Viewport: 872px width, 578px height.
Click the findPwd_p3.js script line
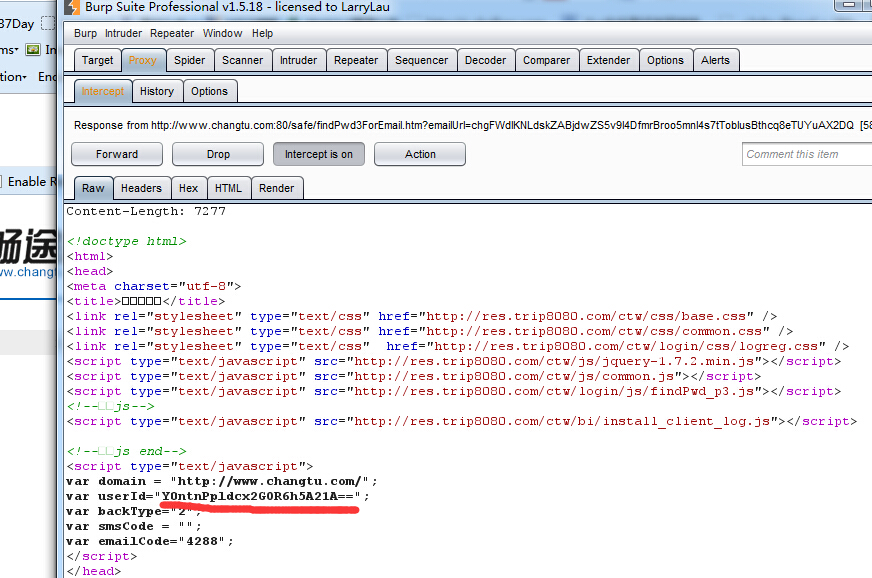coord(454,392)
